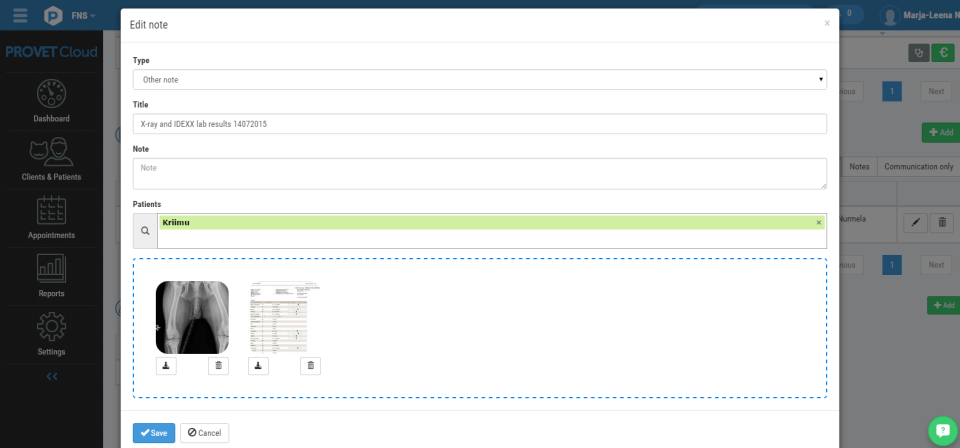
Task: Remove Kriimu from the Patients field
Action: click(819, 223)
